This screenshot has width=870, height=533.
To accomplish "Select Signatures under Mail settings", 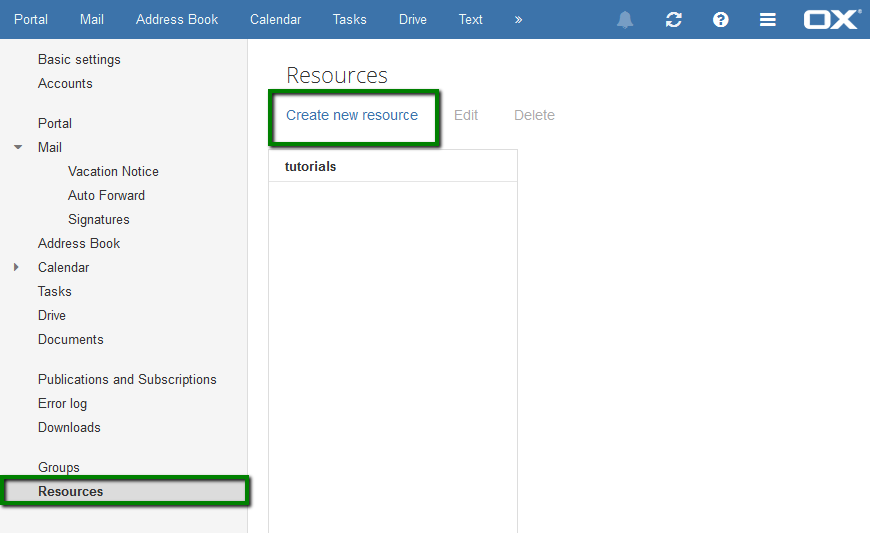I will tap(99, 220).
